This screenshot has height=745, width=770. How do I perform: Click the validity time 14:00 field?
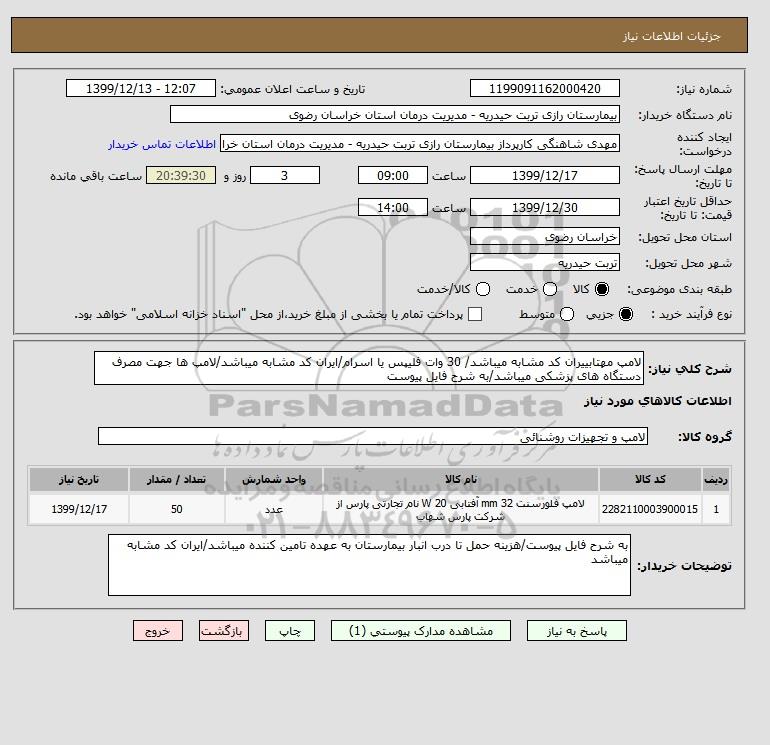pyautogui.click(x=393, y=207)
